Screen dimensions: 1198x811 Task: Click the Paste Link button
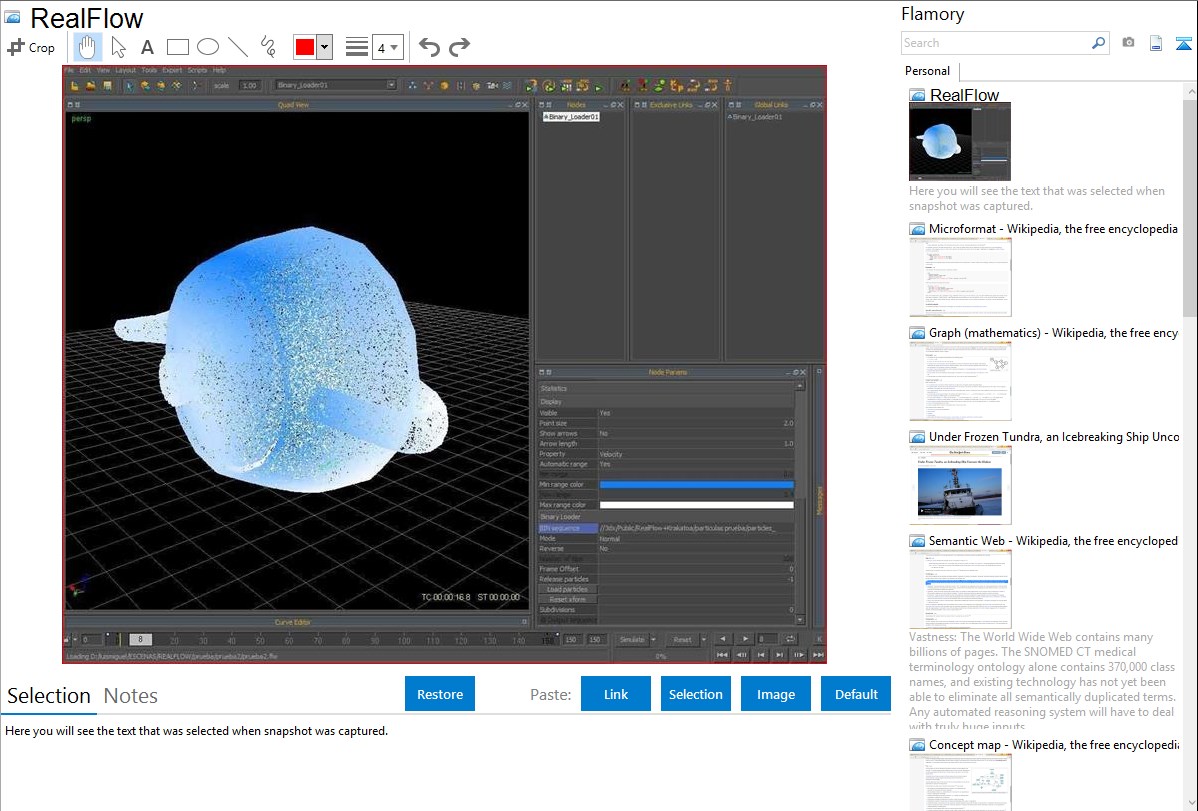click(616, 694)
